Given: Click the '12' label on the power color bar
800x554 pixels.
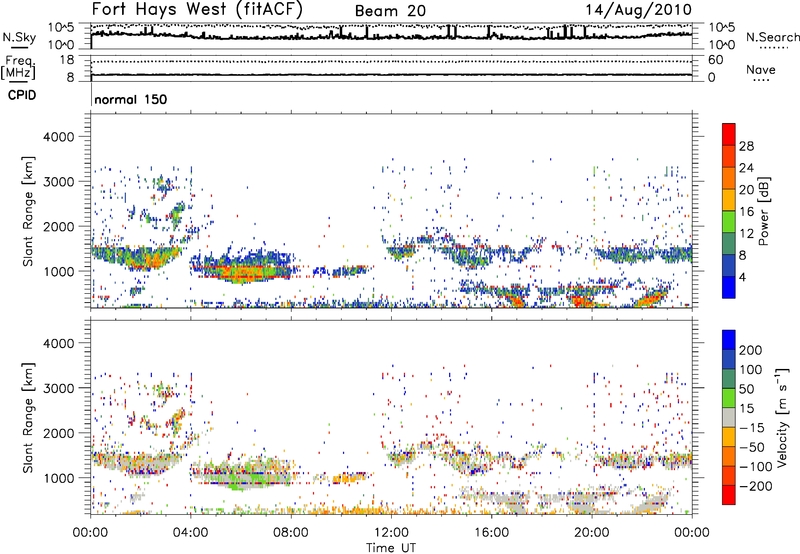Looking at the screenshot, I should 746,234.
